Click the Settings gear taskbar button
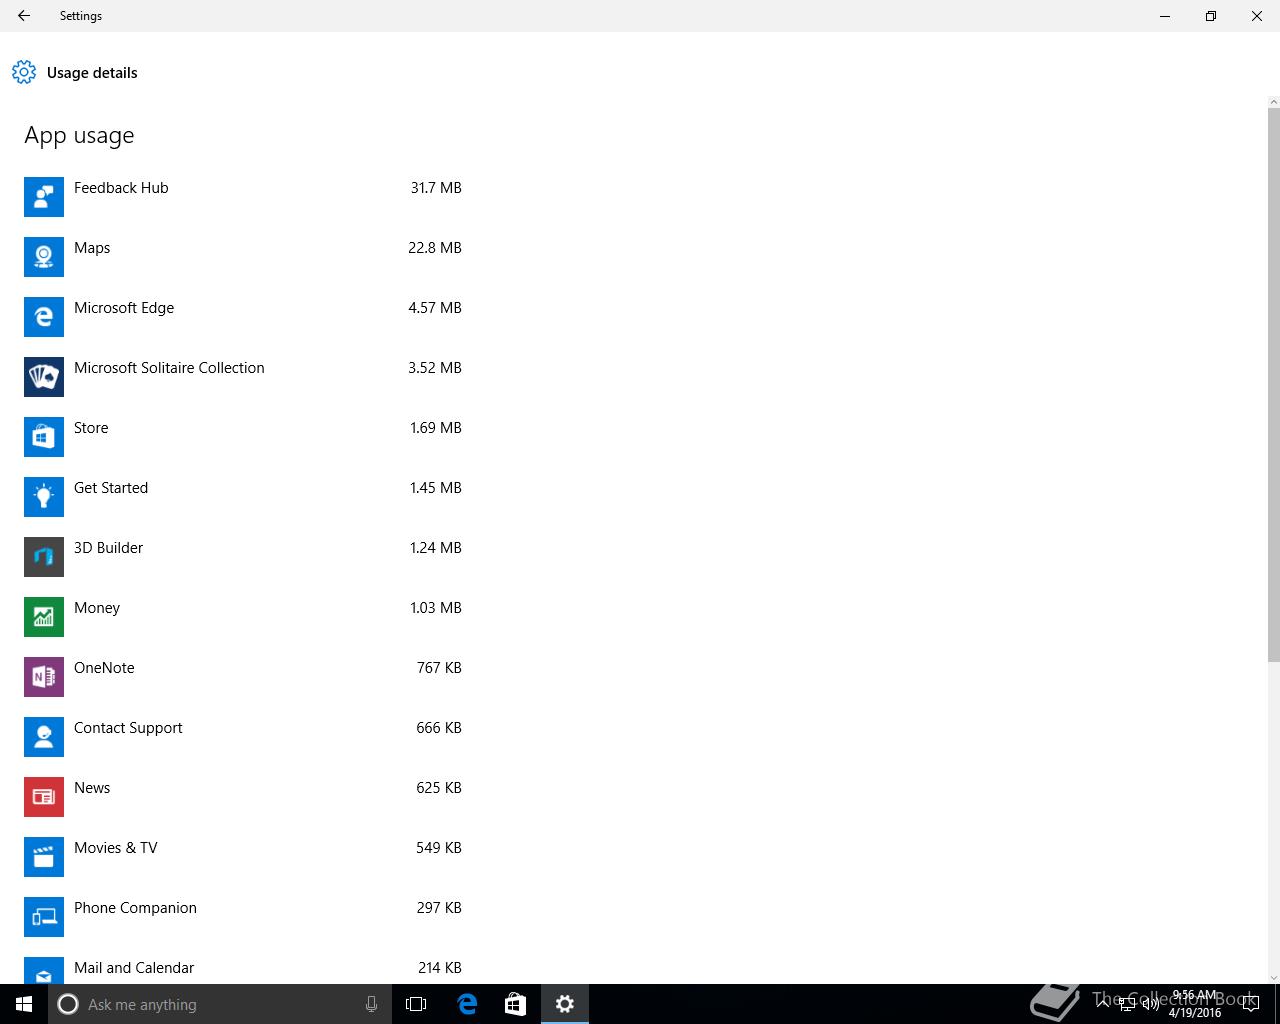 point(565,1004)
